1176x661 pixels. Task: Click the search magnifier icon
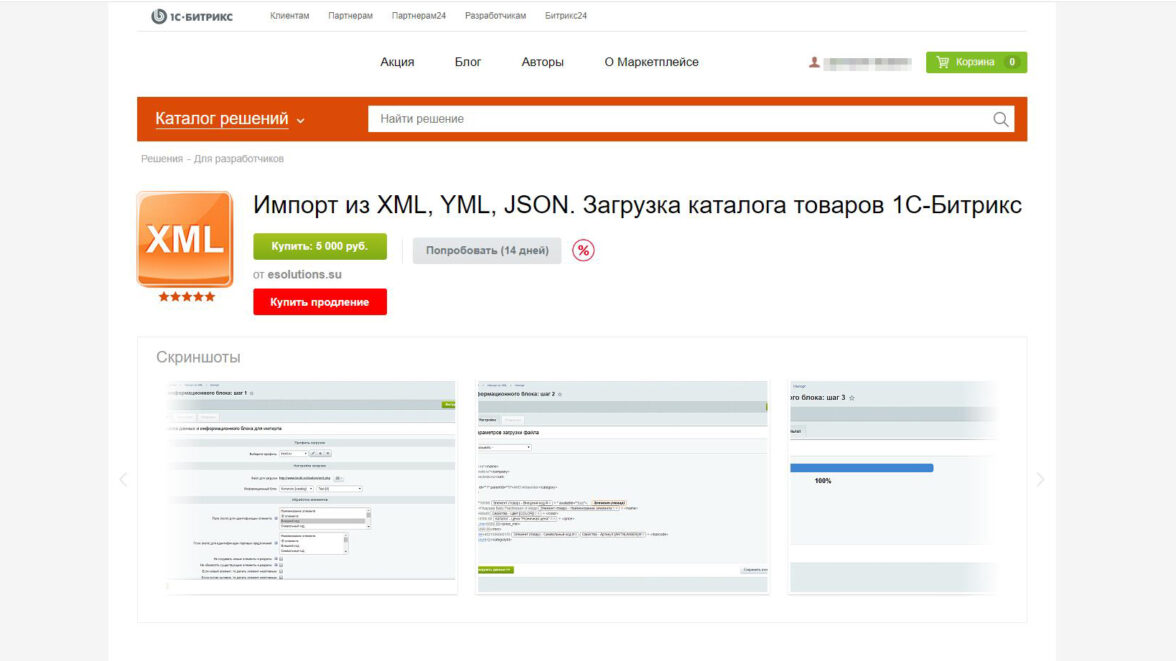pyautogui.click(x=1001, y=119)
